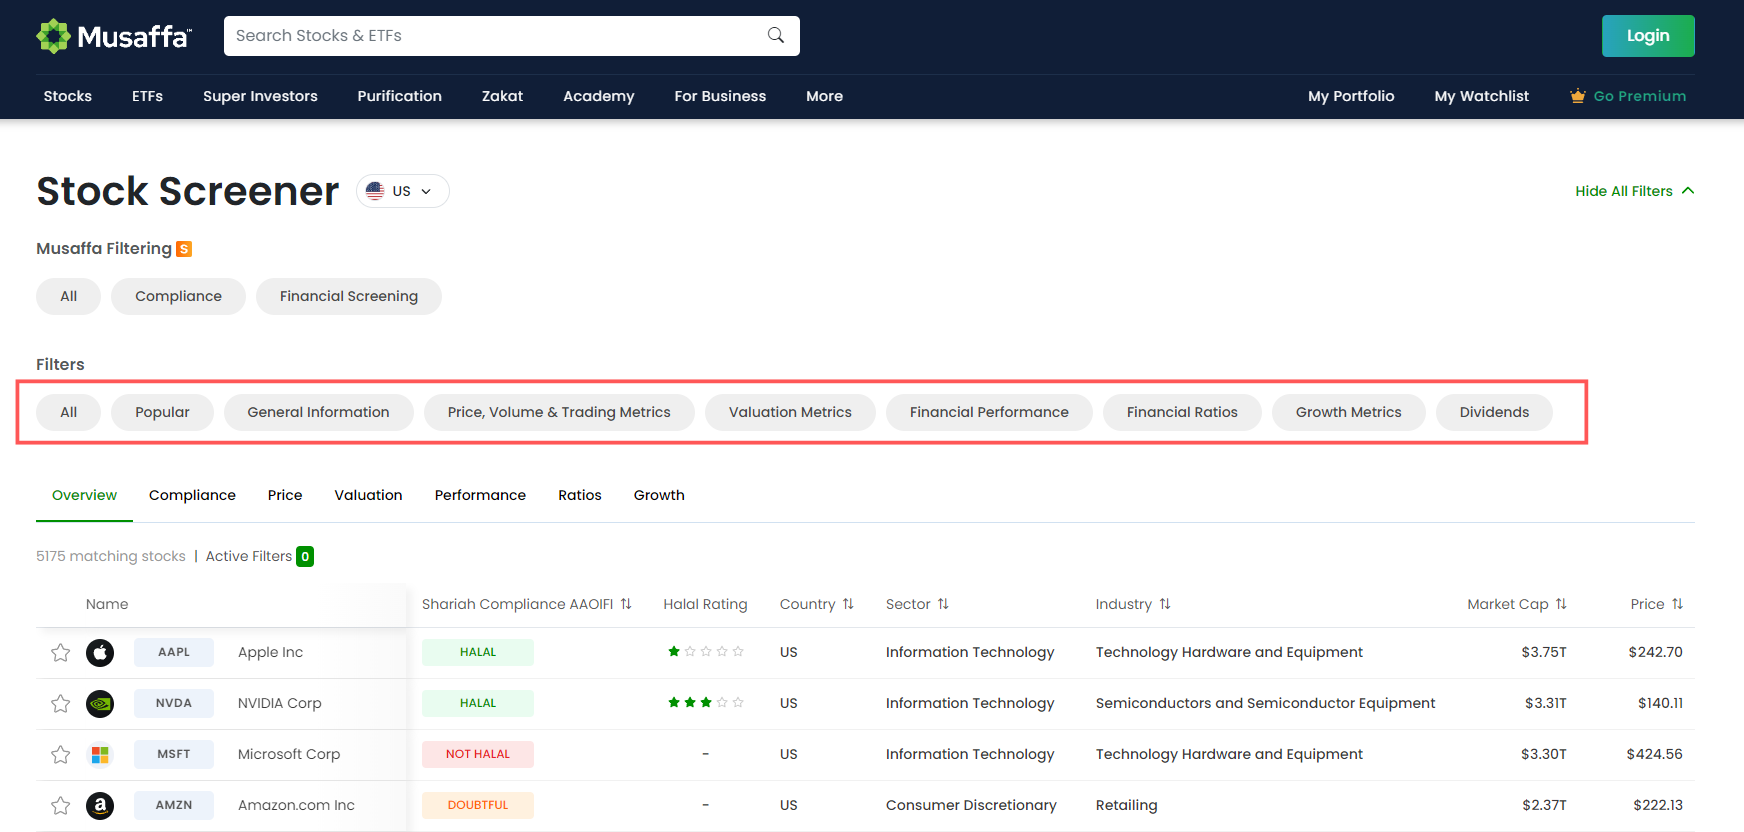
Task: Toggle watchlist star for Amazon.com Inc
Action: (x=61, y=806)
